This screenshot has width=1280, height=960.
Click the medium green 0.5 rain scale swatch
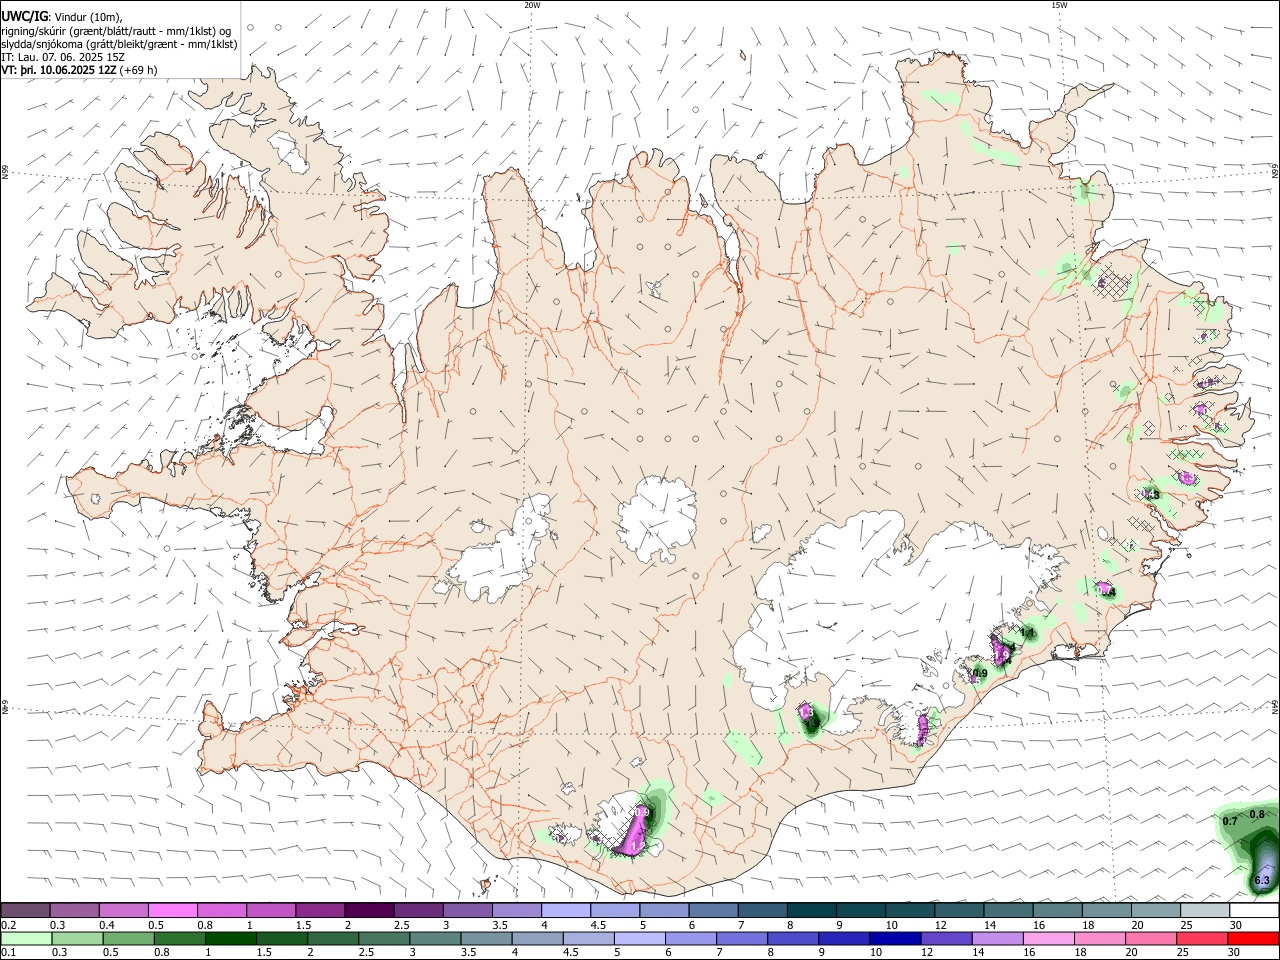[x=128, y=938]
